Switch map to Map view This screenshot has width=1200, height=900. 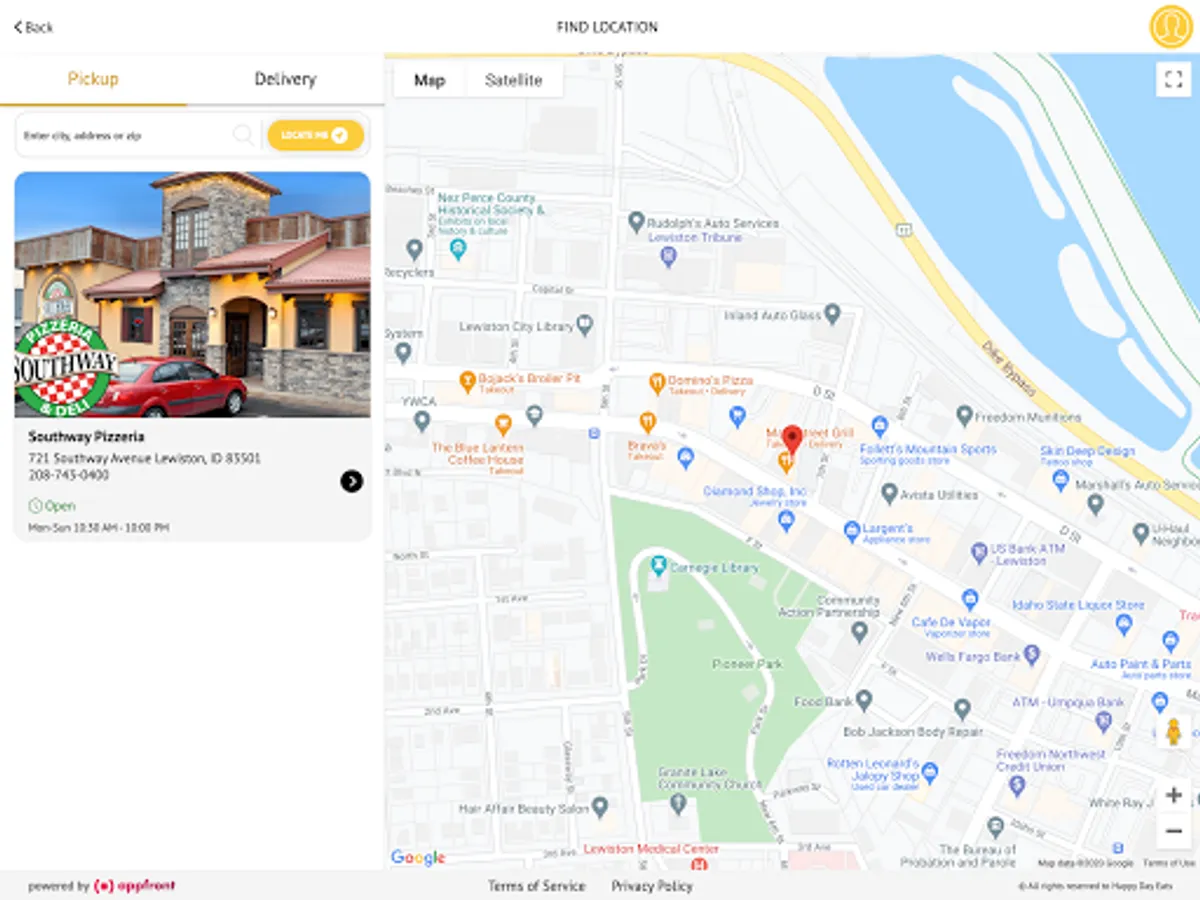430,80
